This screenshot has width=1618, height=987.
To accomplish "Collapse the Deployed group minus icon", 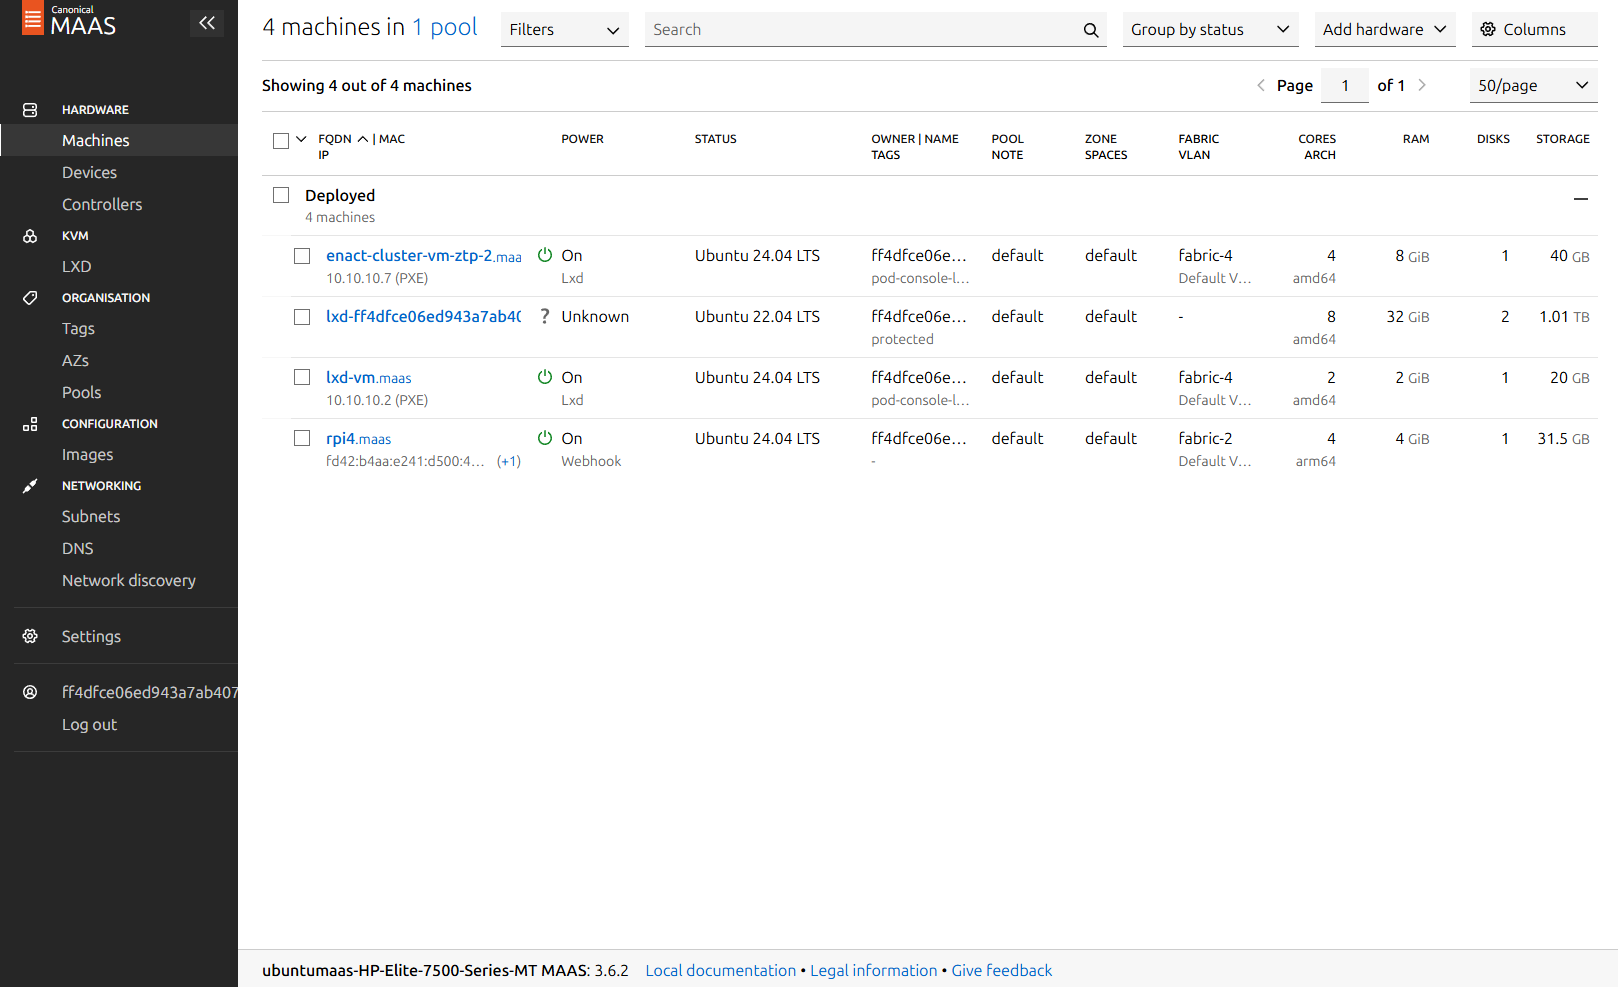I will [x=1580, y=198].
